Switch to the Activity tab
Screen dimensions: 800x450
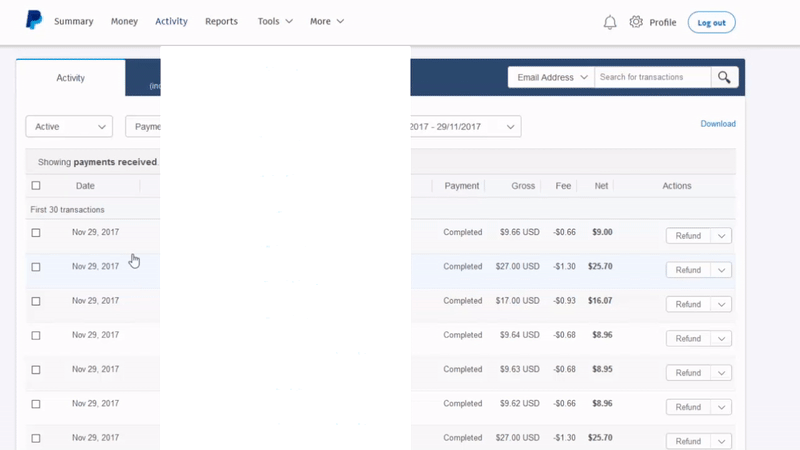[x=70, y=78]
